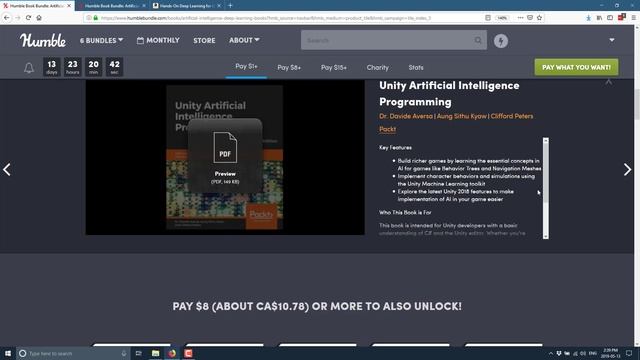This screenshot has height=360, width=640.
Task: Switch to the Stats tab
Action: pos(416,67)
